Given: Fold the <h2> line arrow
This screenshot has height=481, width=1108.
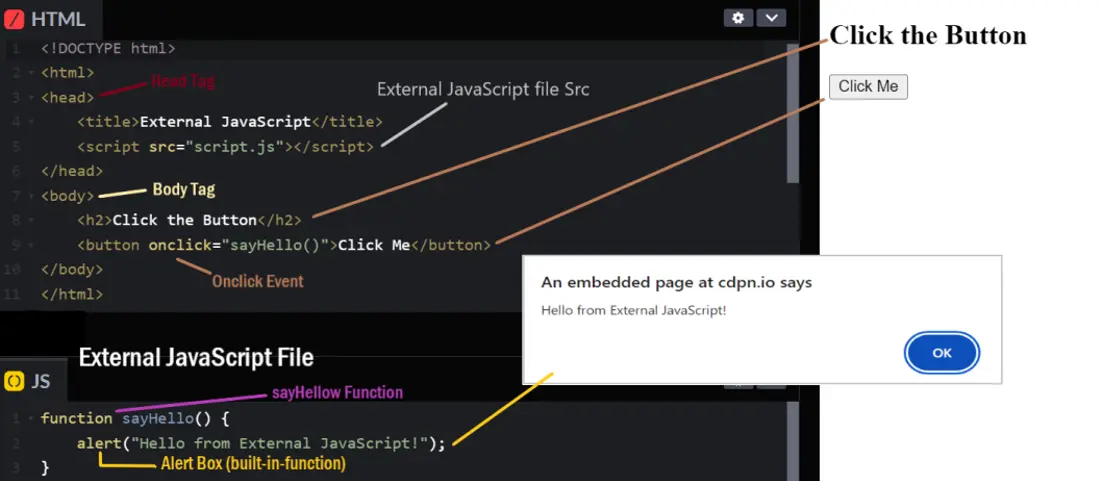Looking at the screenshot, I should (30, 220).
